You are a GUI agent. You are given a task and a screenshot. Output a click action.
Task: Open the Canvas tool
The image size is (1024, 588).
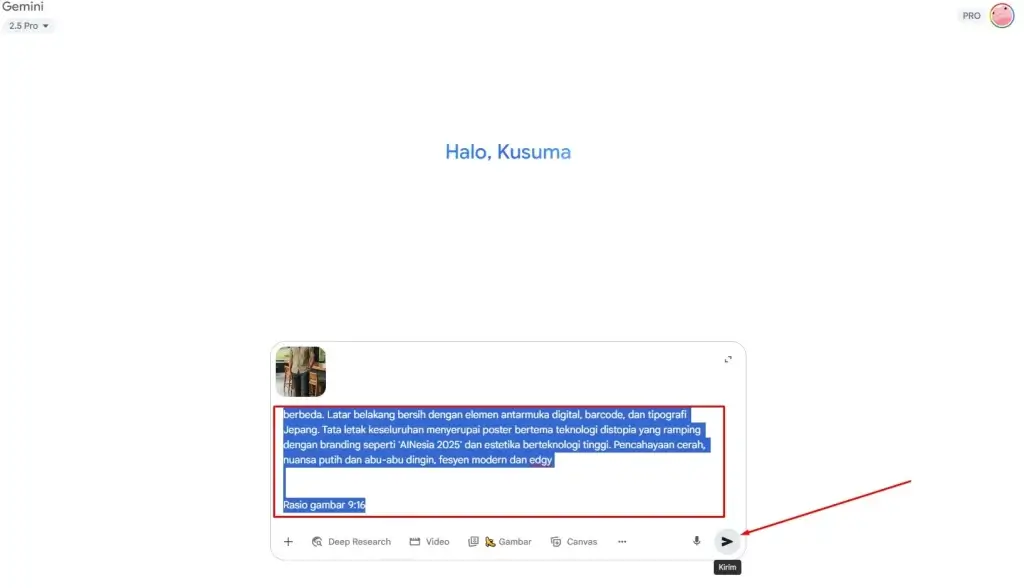tap(574, 542)
